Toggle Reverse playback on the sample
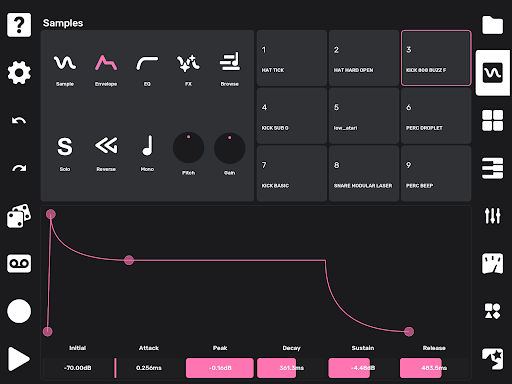The height and width of the screenshot is (384, 512). click(x=106, y=153)
